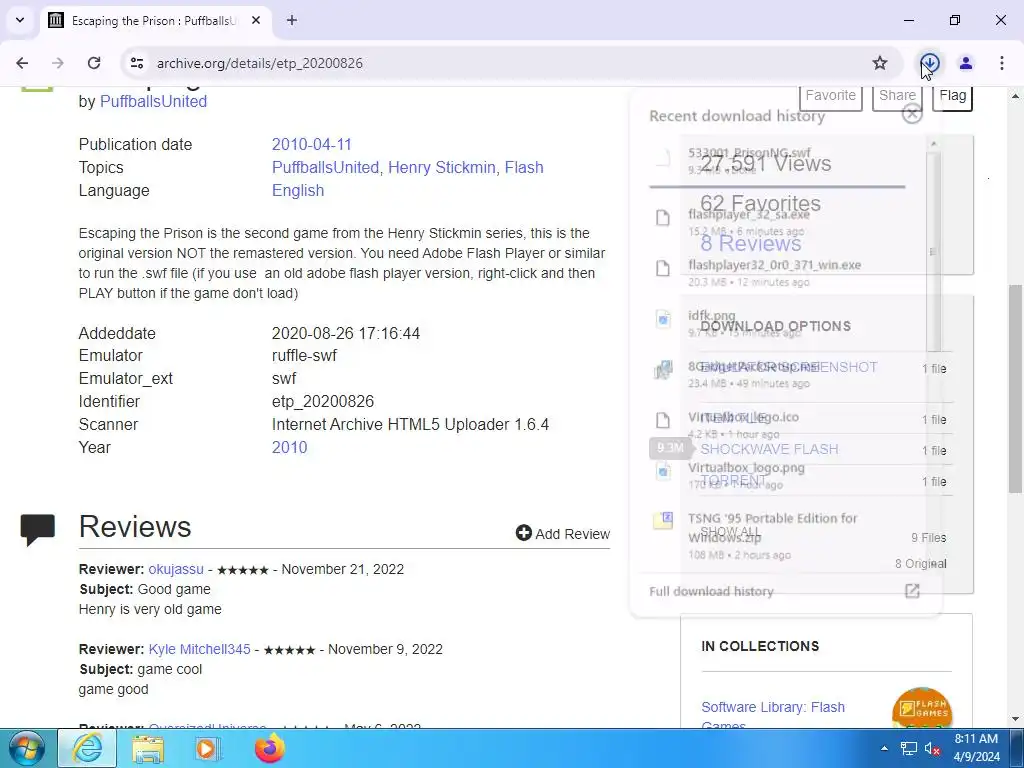Show hidden system tray icons
The image size is (1024, 768).
tap(884, 748)
